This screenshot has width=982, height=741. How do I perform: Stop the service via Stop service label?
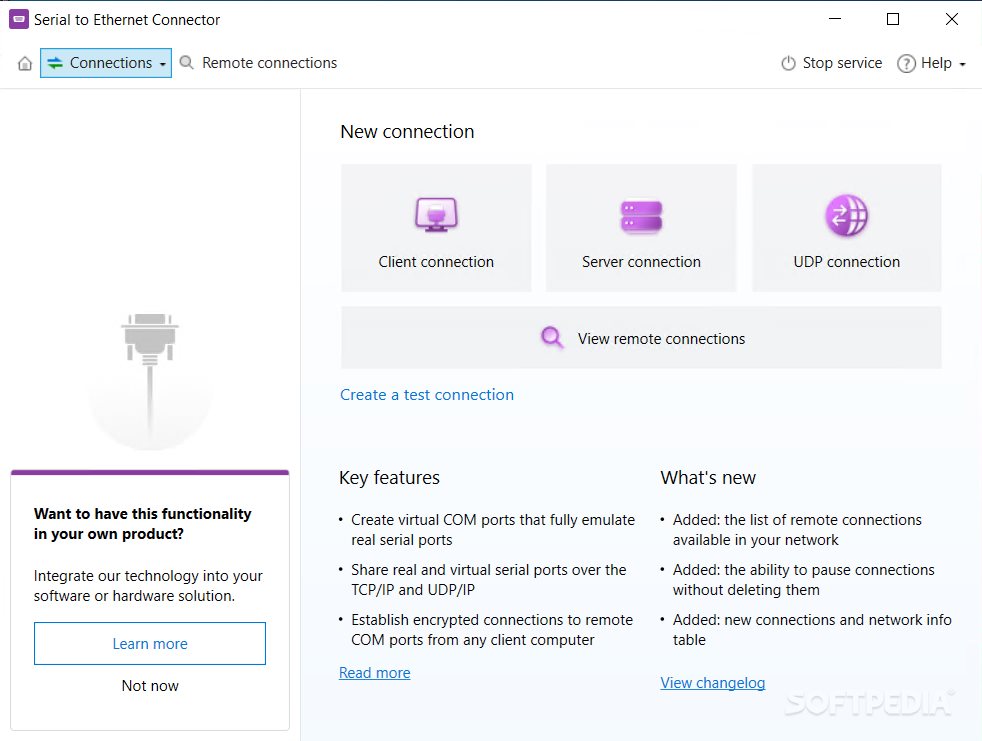tap(842, 63)
